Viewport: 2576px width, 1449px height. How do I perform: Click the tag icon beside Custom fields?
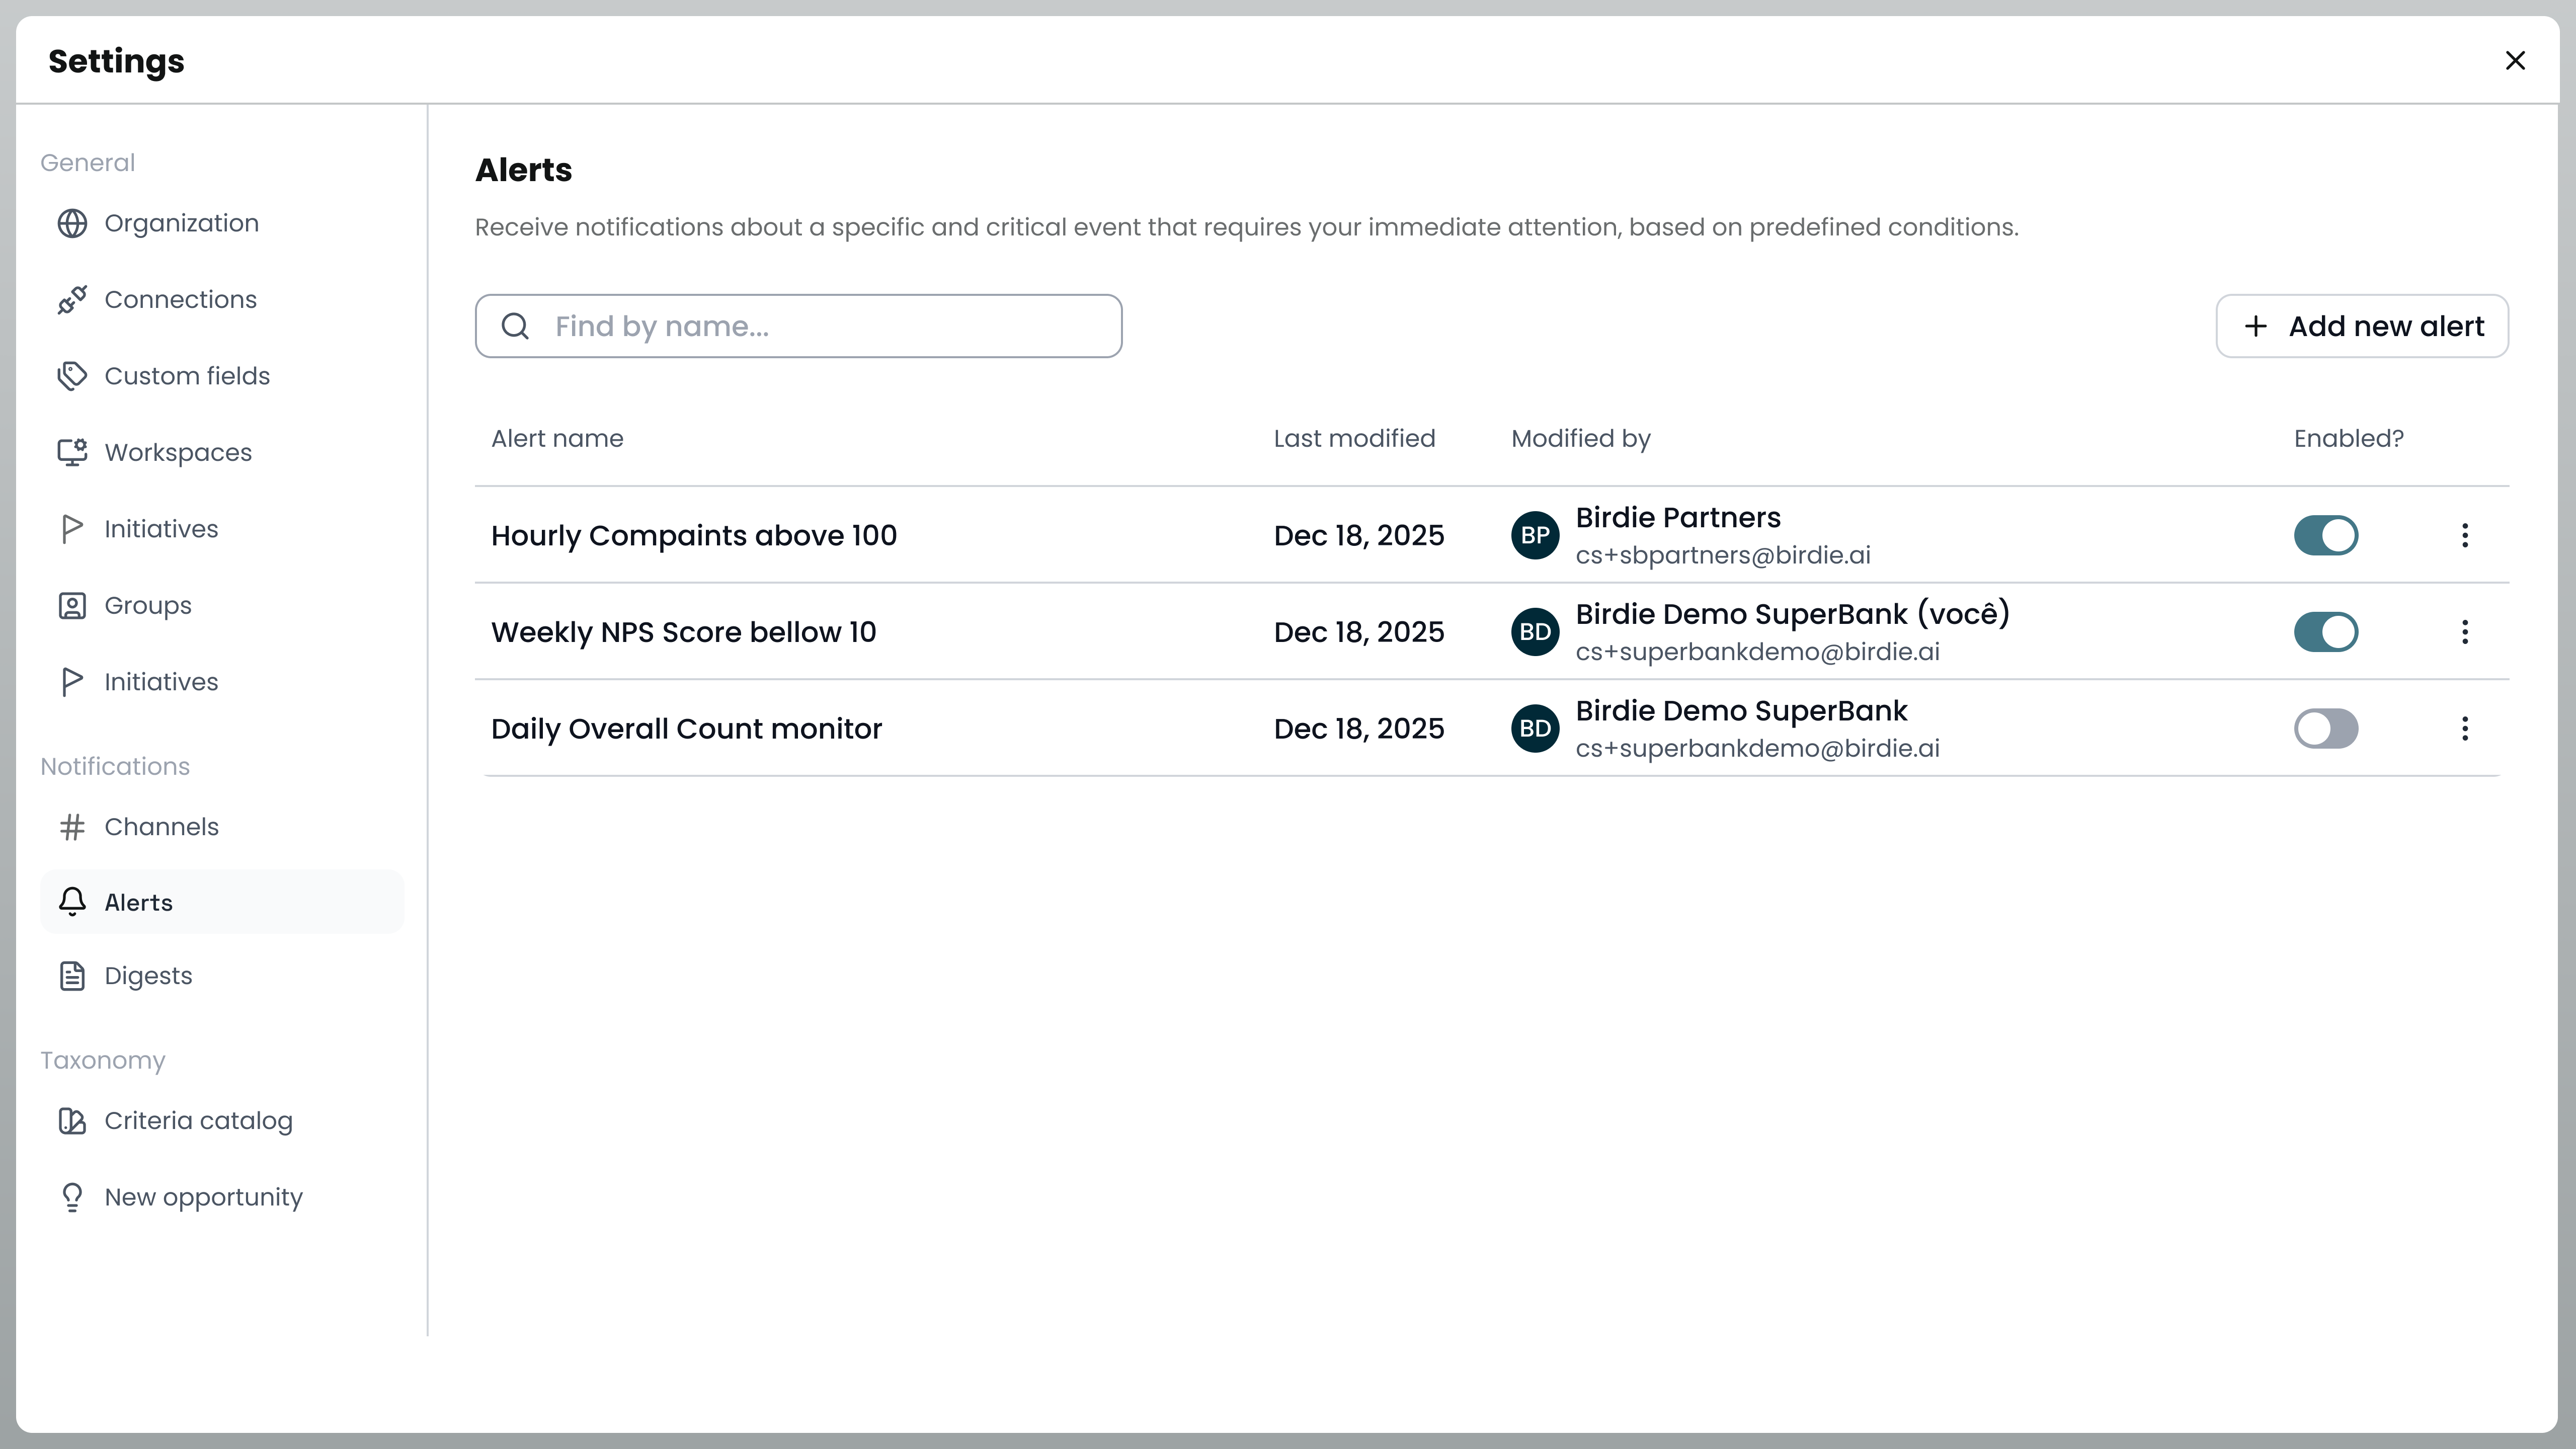coord(72,376)
